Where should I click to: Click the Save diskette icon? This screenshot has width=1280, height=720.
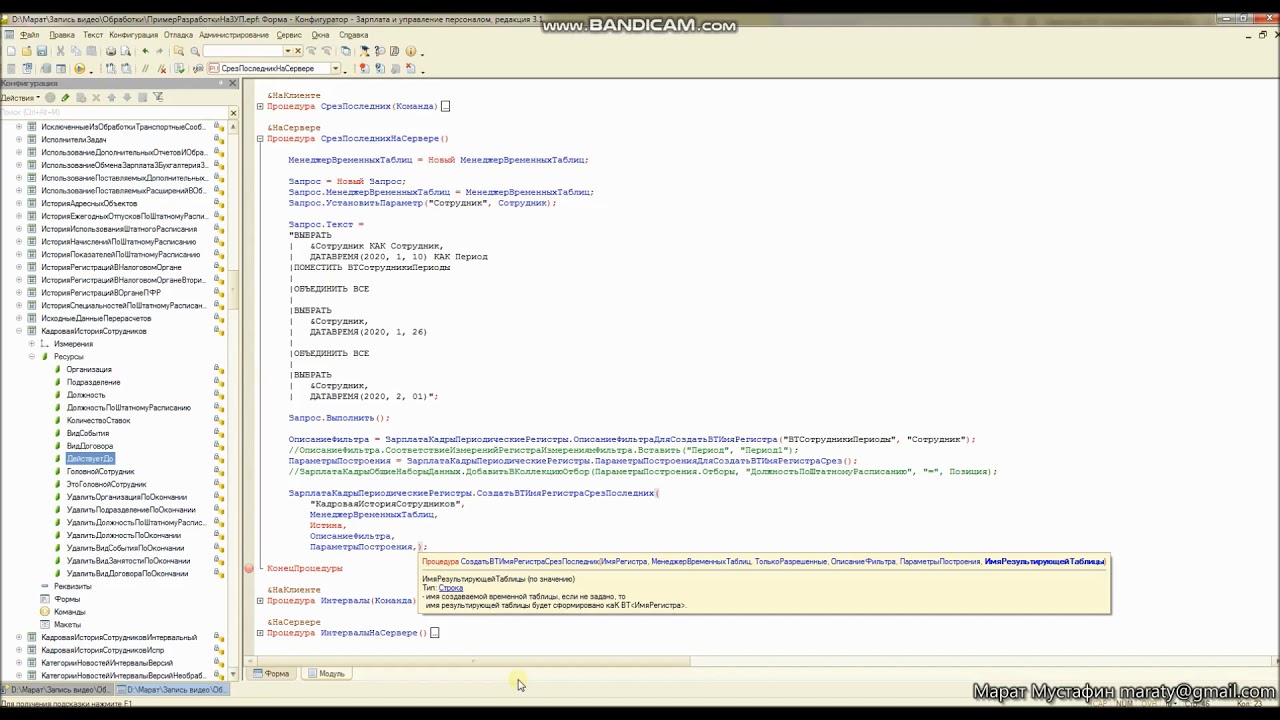[x=41, y=51]
